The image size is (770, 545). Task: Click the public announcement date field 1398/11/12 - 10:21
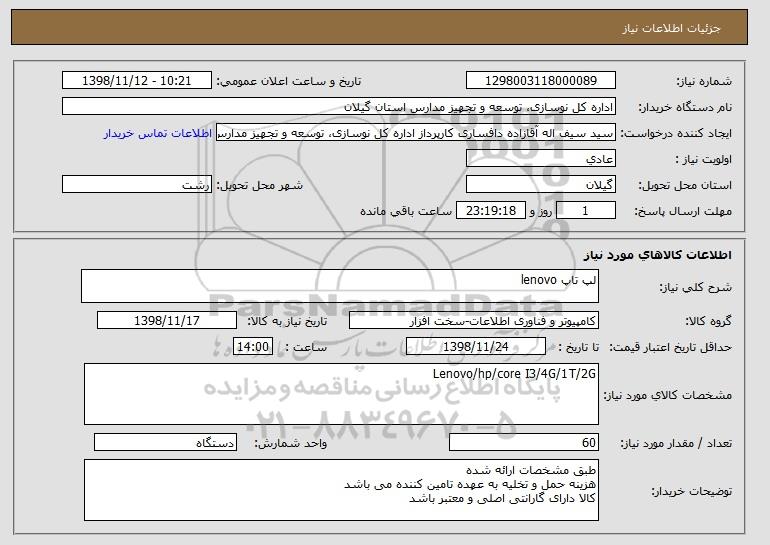click(137, 81)
